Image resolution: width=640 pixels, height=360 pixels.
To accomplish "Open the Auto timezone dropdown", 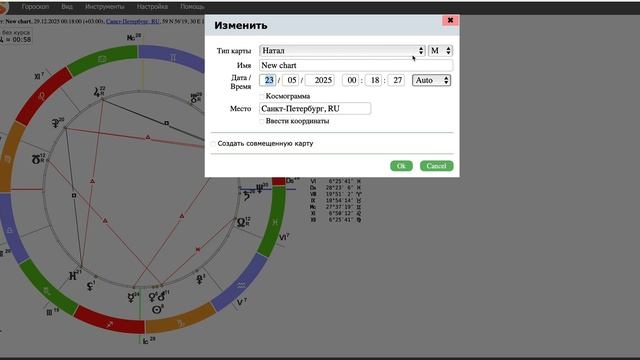I will [431, 80].
